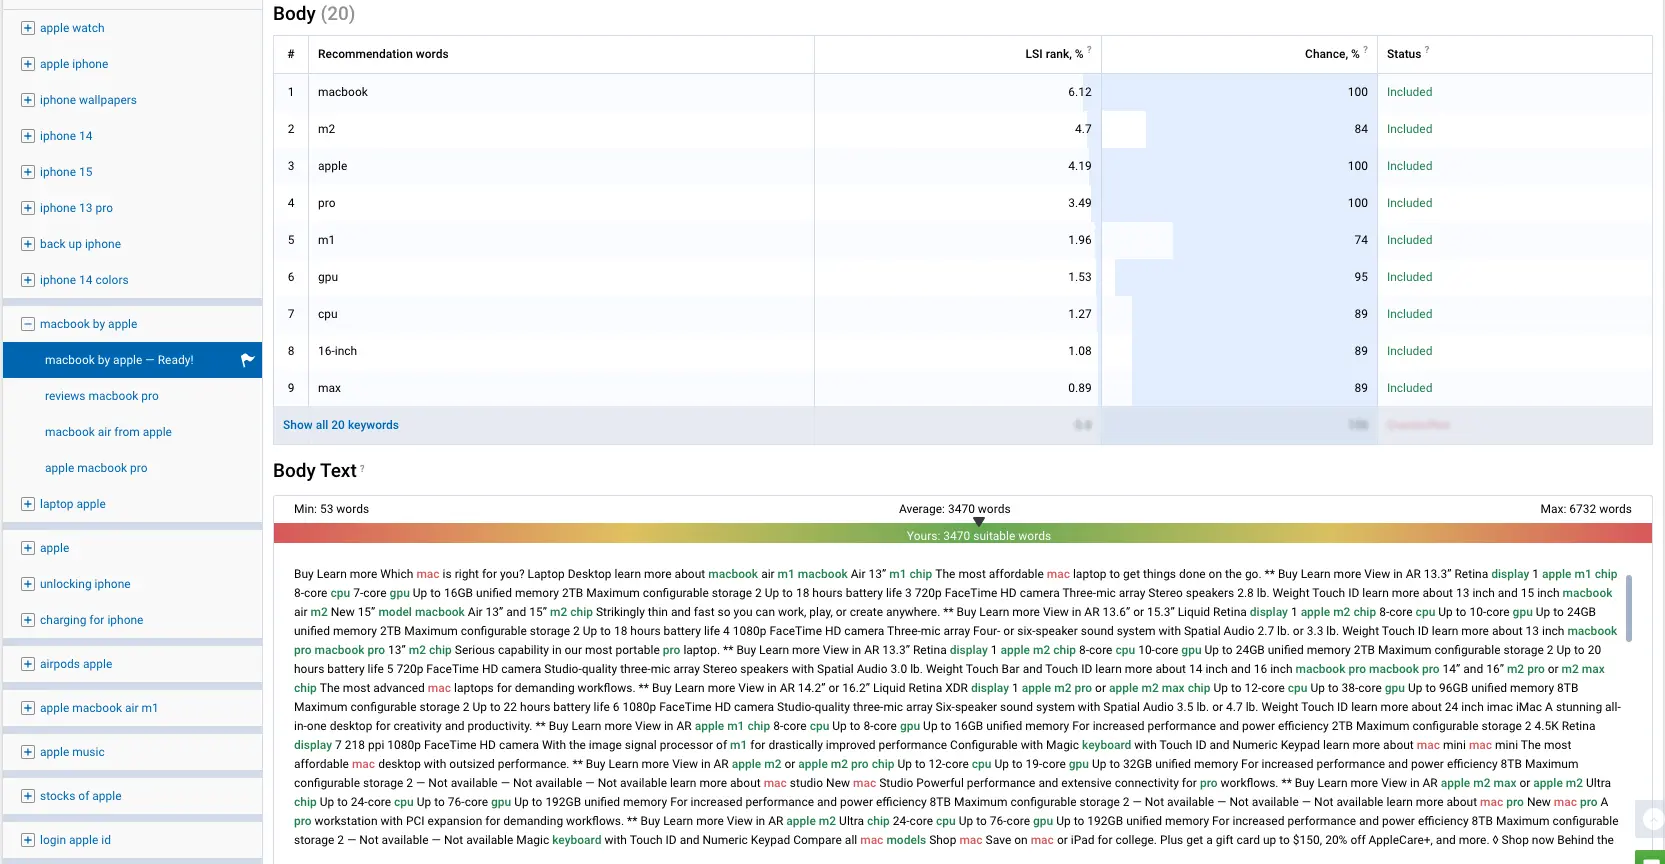
Task: Open the help tooltip for Status column
Action: pos(1427,49)
